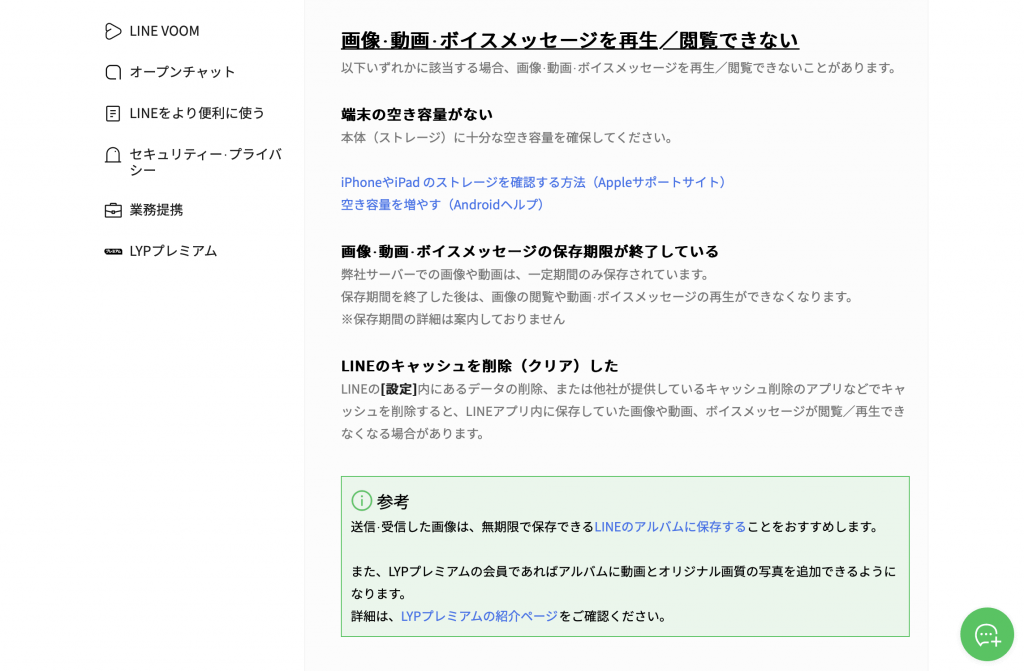The height and width of the screenshot is (671, 1024).
Task: Click the note ※保存期間の詳細は案内しておりません
Action: point(453,319)
